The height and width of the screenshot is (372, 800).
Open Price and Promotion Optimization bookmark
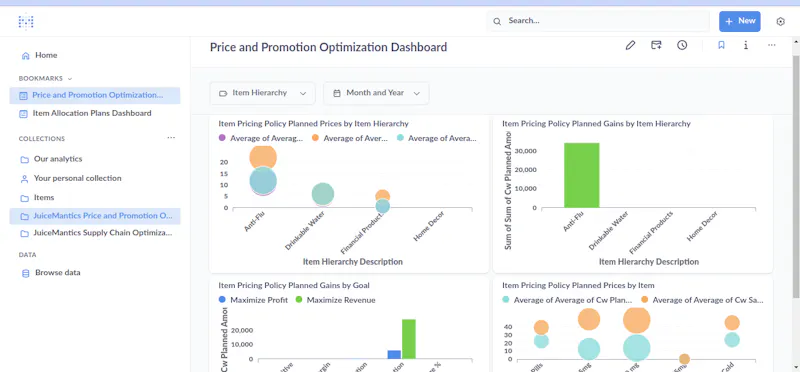point(95,95)
